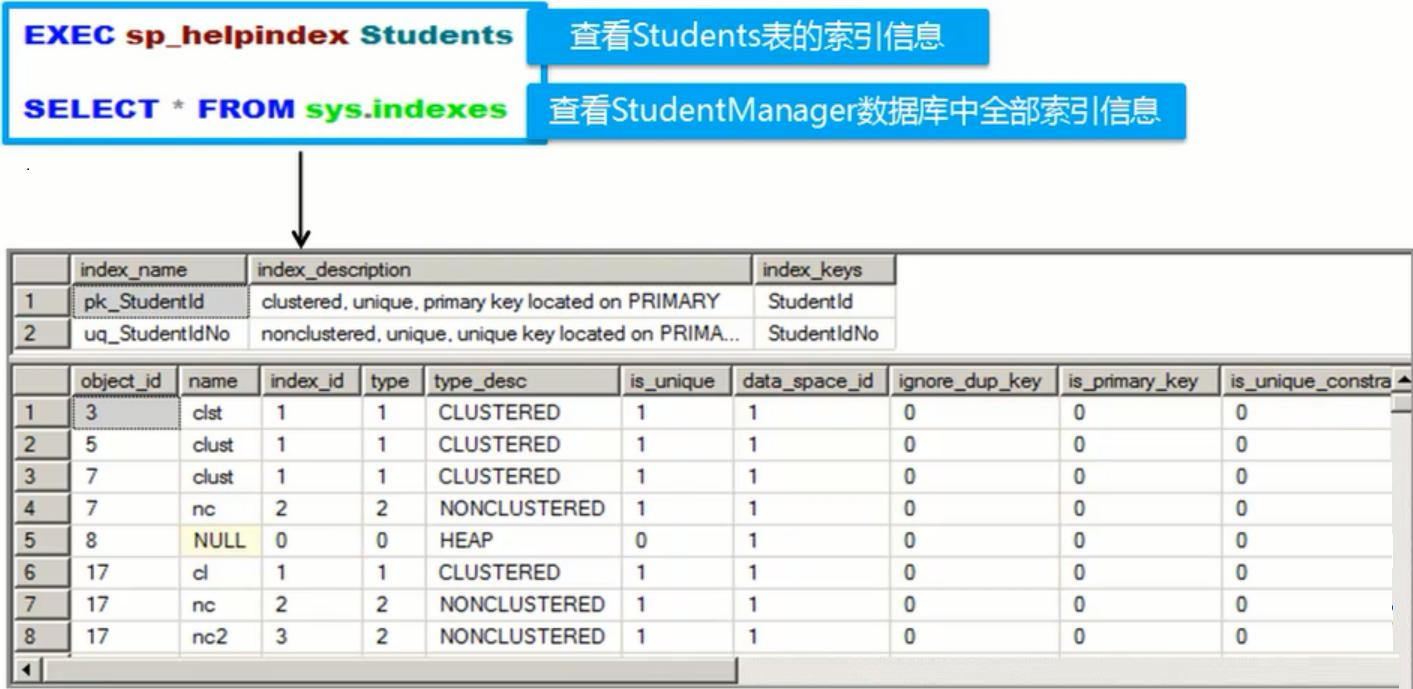Select the uq_StudentIdNo cell
The width and height of the screenshot is (1413, 689).
pyautogui.click(x=158, y=334)
